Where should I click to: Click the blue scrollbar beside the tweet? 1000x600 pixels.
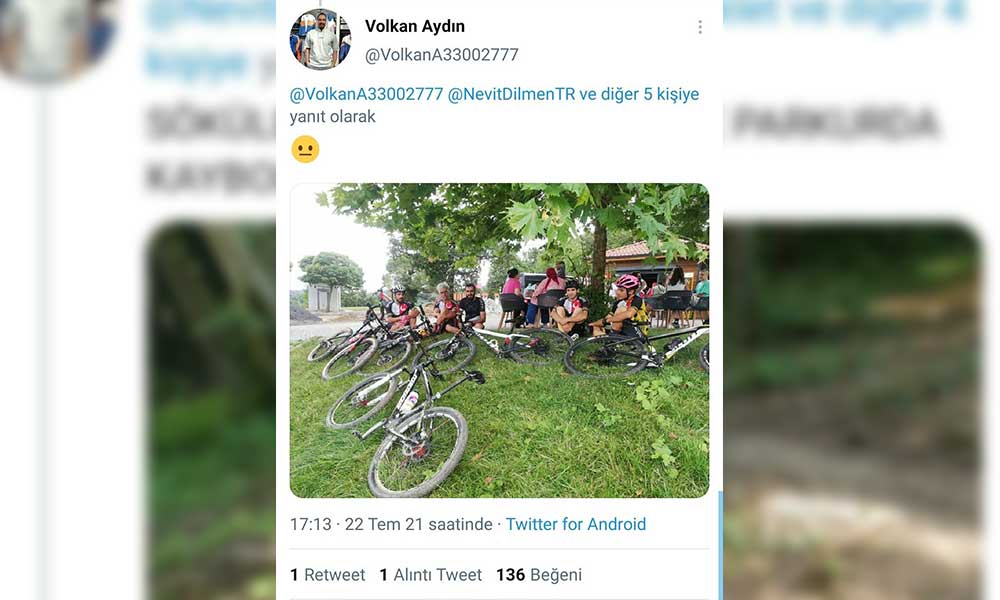tap(721, 545)
